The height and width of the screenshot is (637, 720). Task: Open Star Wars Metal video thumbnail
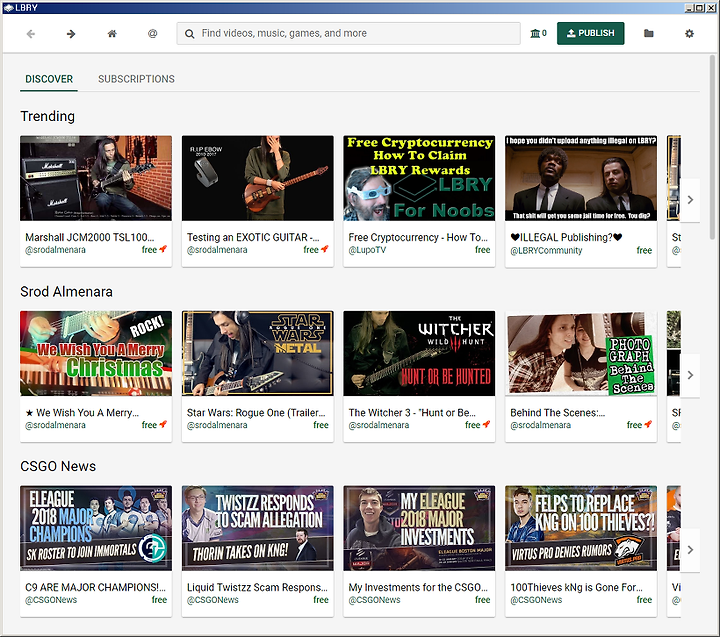click(x=258, y=353)
